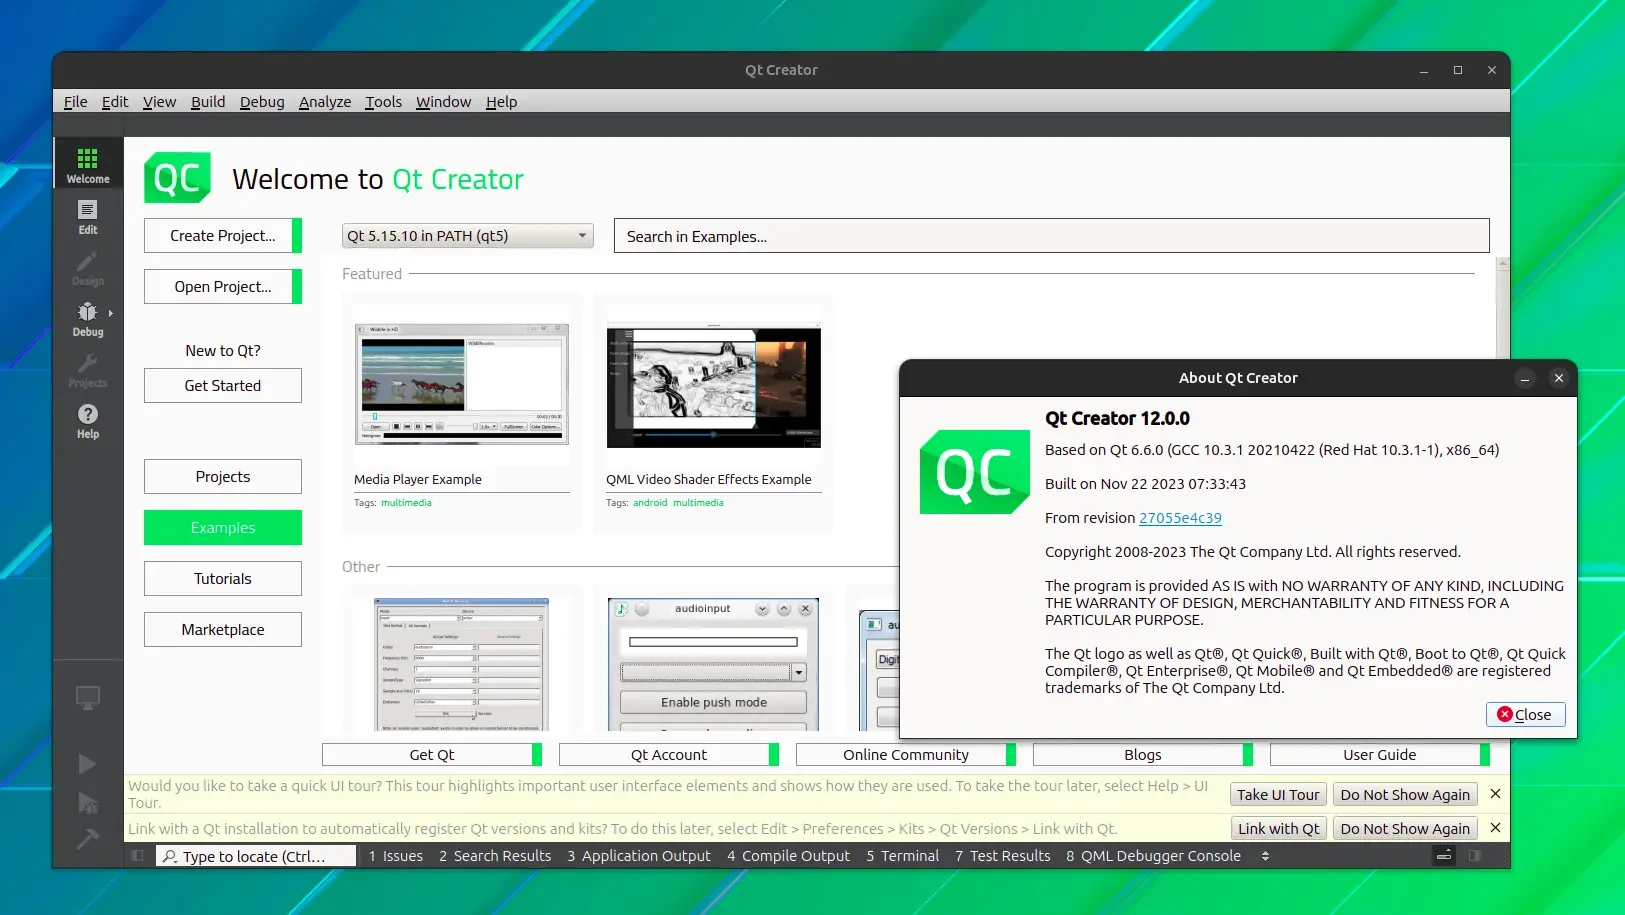Click the Open Project button

[223, 287]
